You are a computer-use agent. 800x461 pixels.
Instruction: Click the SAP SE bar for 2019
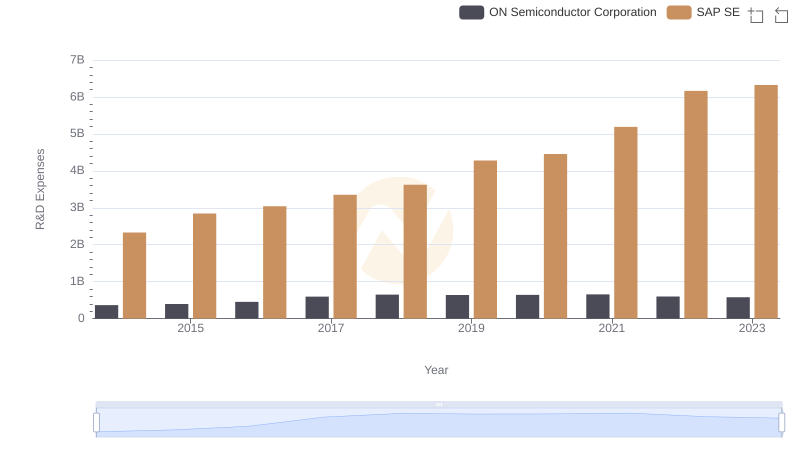click(x=485, y=240)
